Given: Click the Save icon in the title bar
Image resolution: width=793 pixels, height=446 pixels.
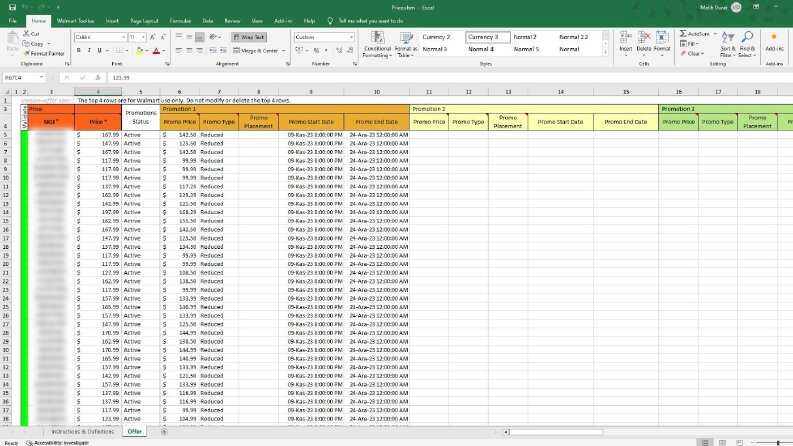Looking at the screenshot, I should (12, 7).
